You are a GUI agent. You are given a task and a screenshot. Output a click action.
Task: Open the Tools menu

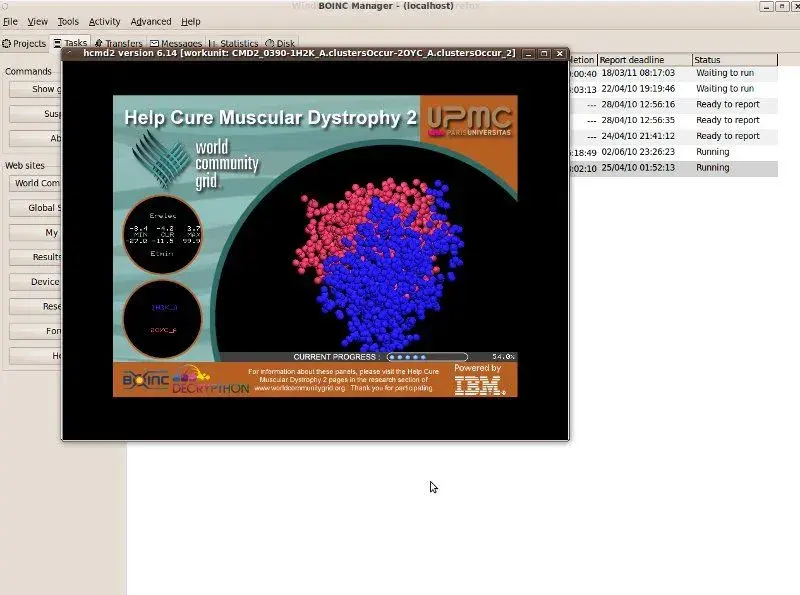(68, 21)
